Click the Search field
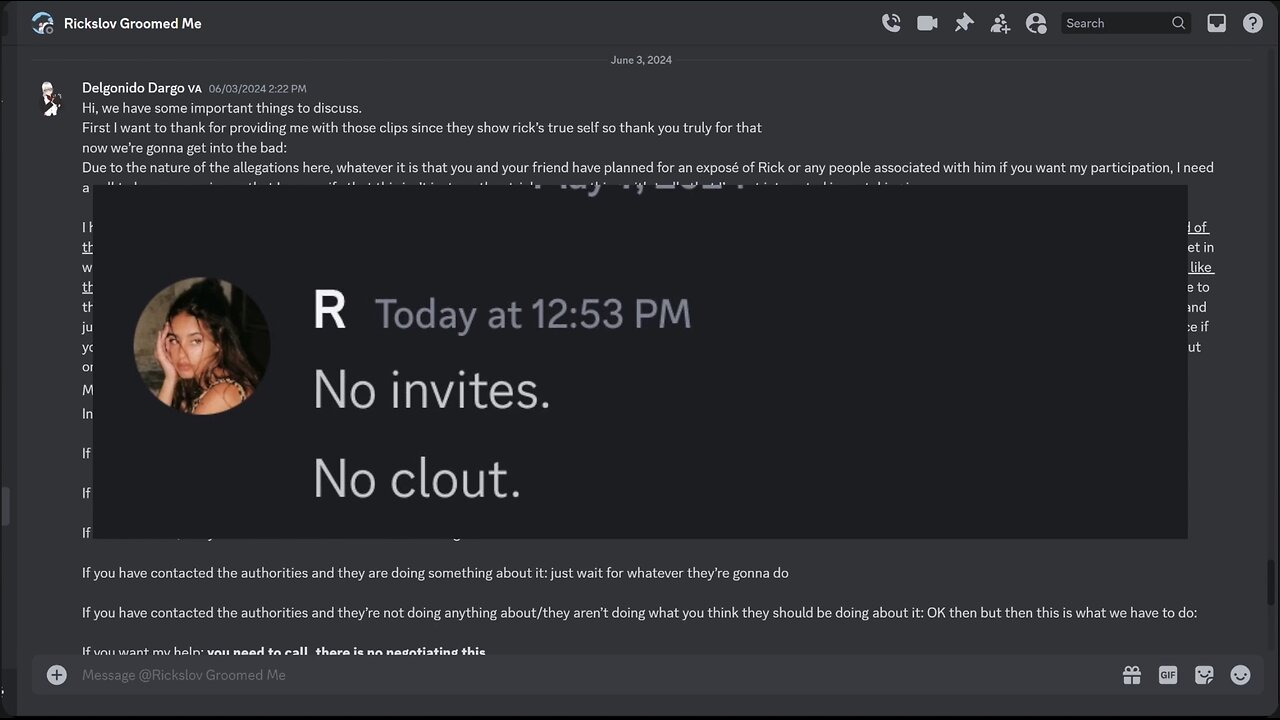The height and width of the screenshot is (720, 1280). (1125, 23)
